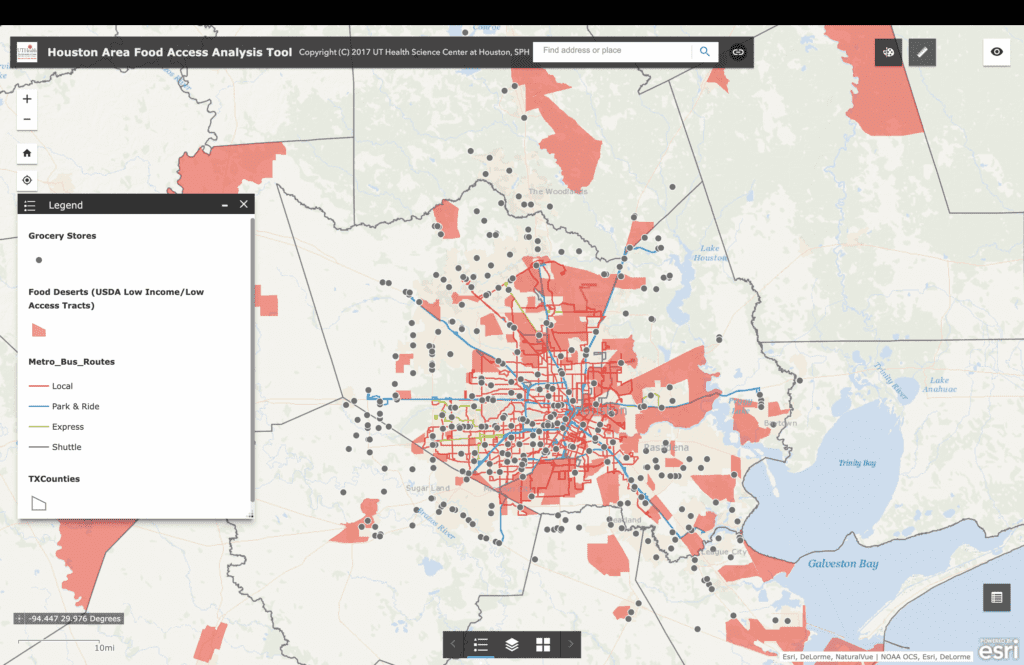This screenshot has height=665, width=1024.
Task: Expand the TXCounties legend entry
Action: click(40, 502)
